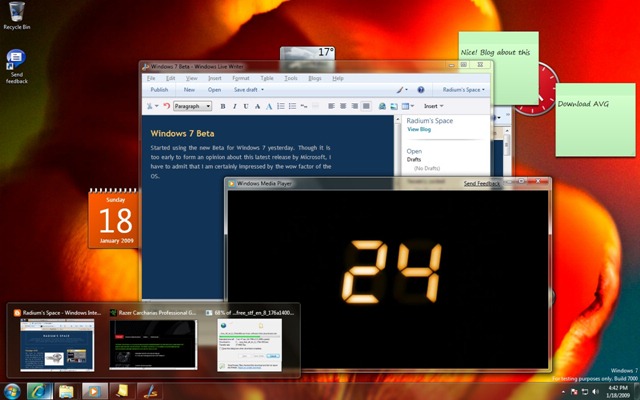Center align text in Live Writer

click(343, 106)
